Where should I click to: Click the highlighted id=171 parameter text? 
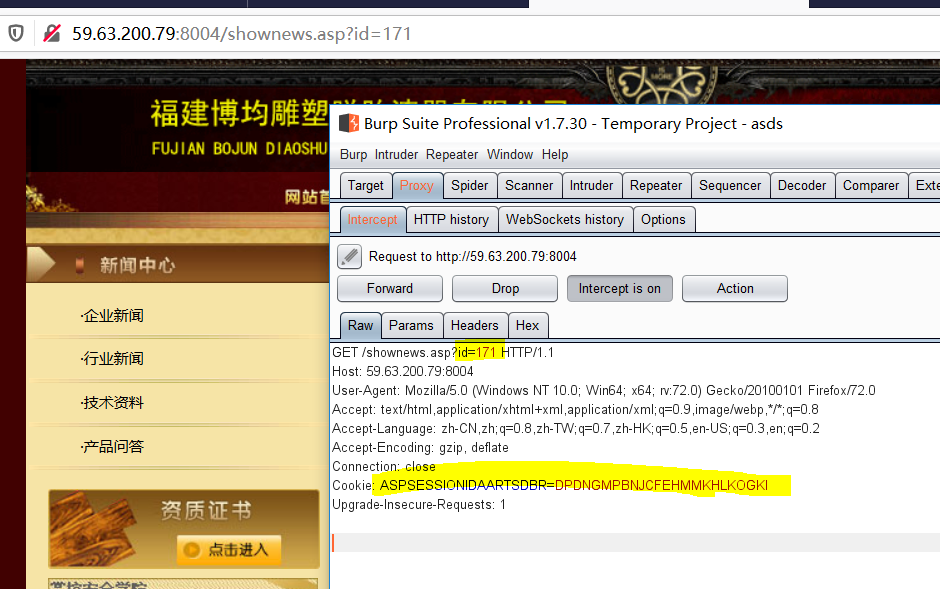(477, 352)
